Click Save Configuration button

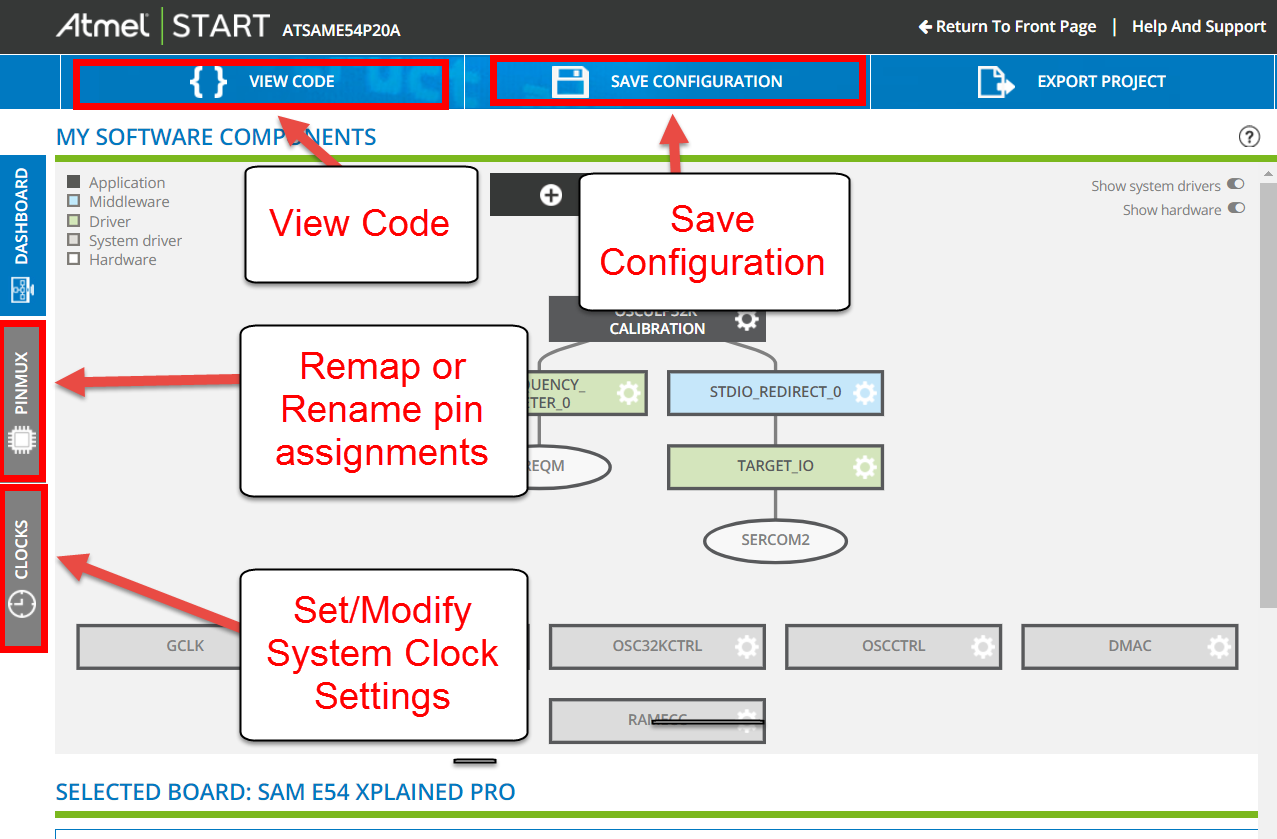click(x=676, y=82)
